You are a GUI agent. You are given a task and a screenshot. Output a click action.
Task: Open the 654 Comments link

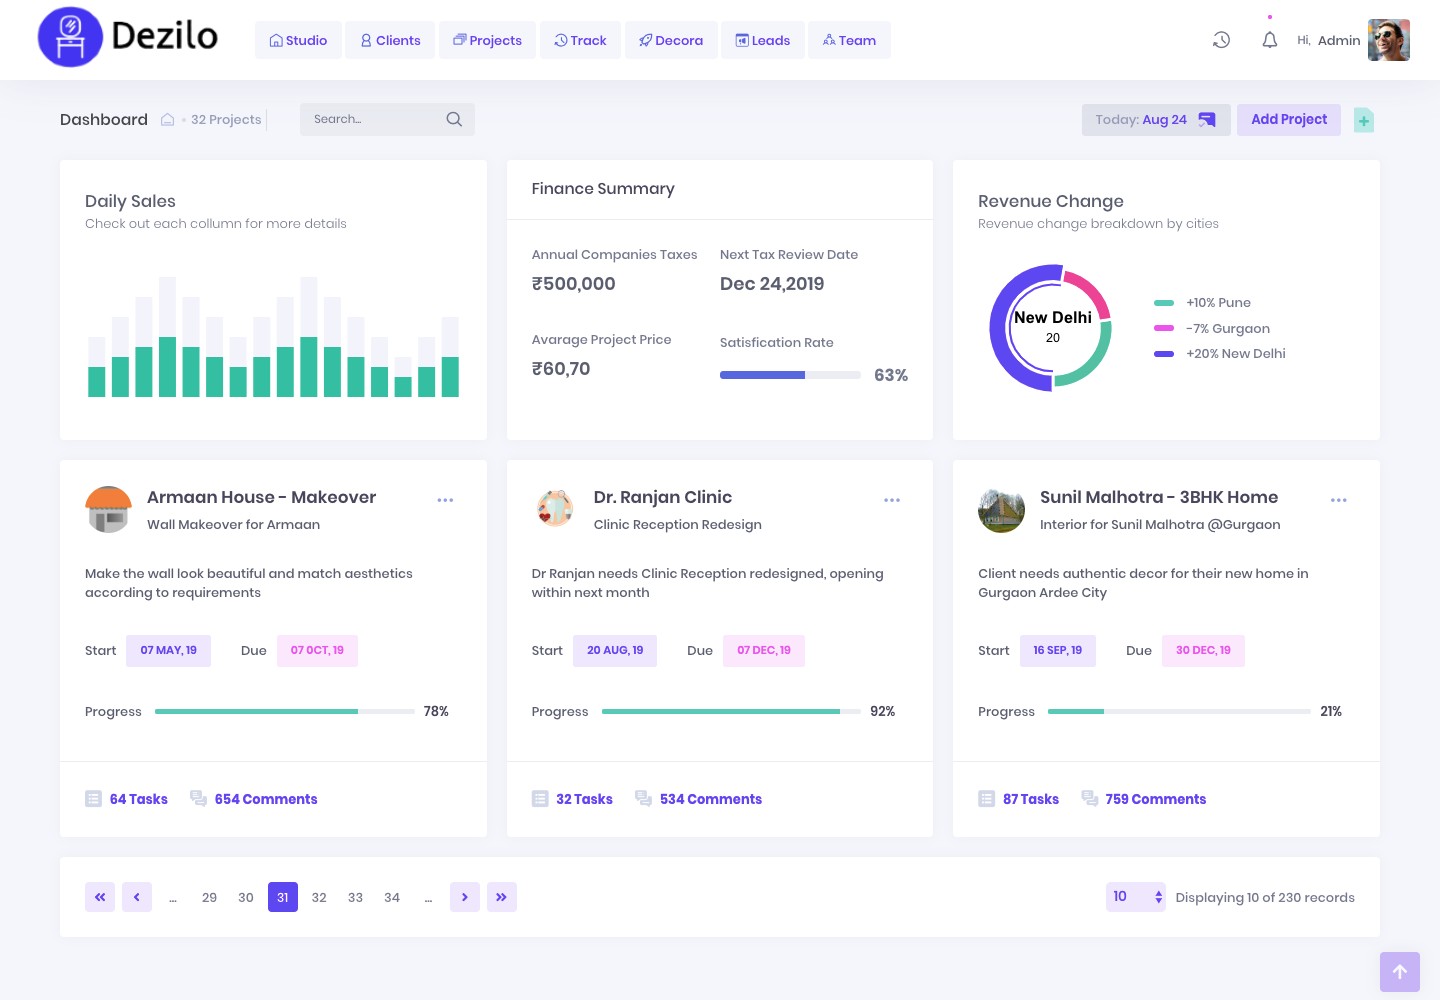point(265,799)
